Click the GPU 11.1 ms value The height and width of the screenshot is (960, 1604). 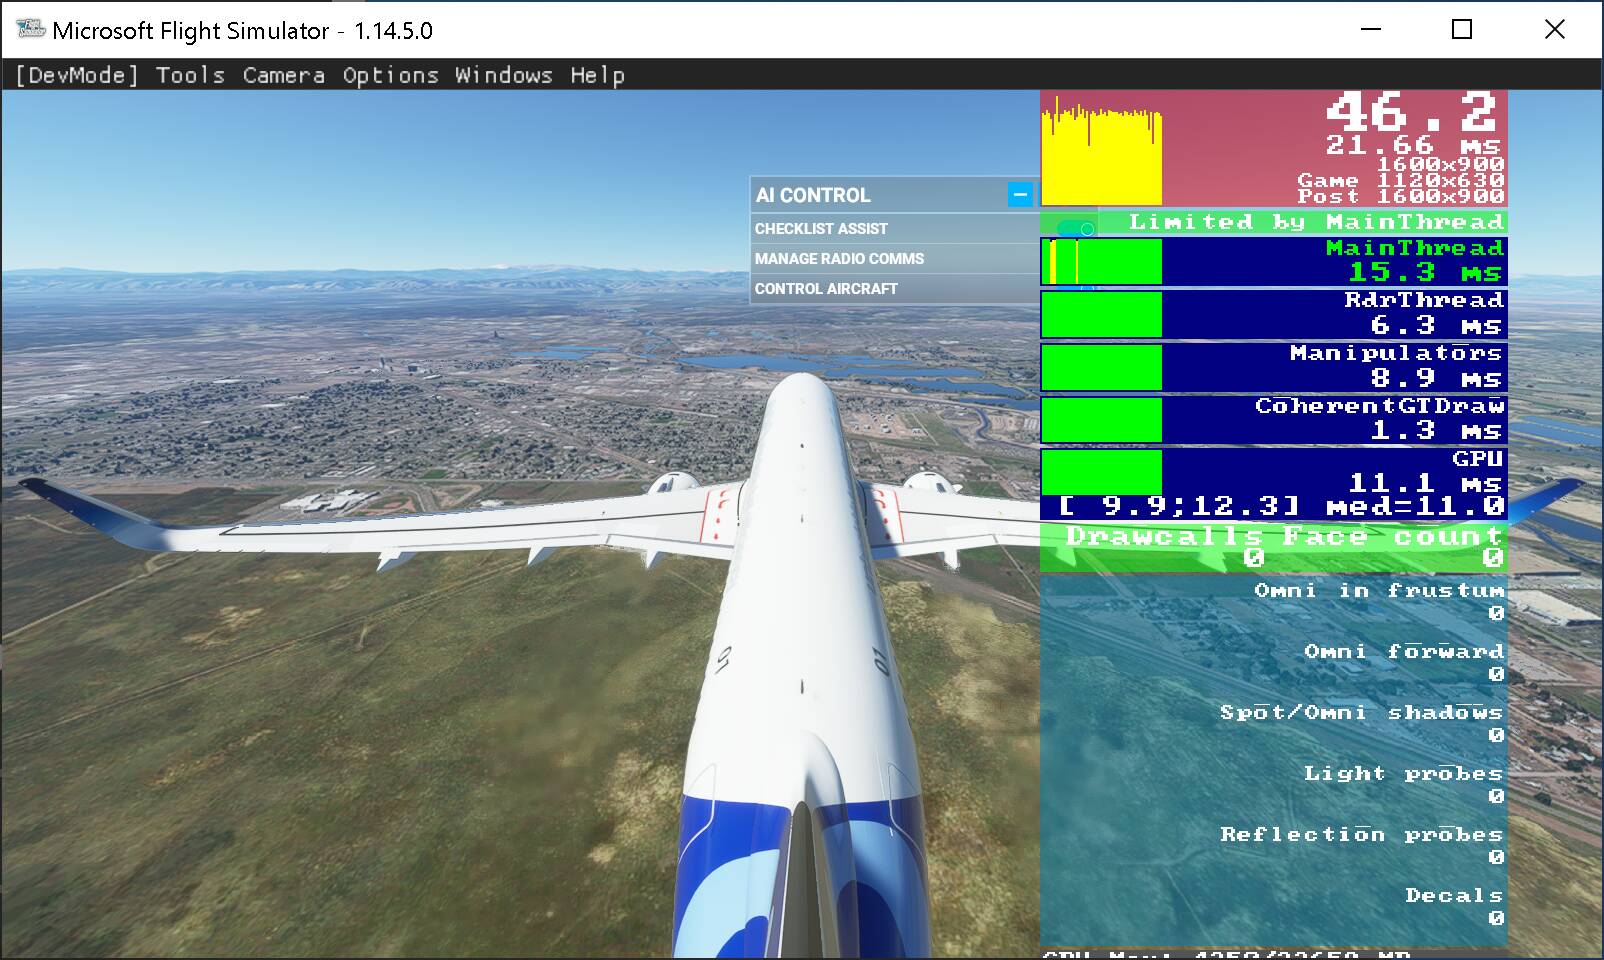point(1425,483)
